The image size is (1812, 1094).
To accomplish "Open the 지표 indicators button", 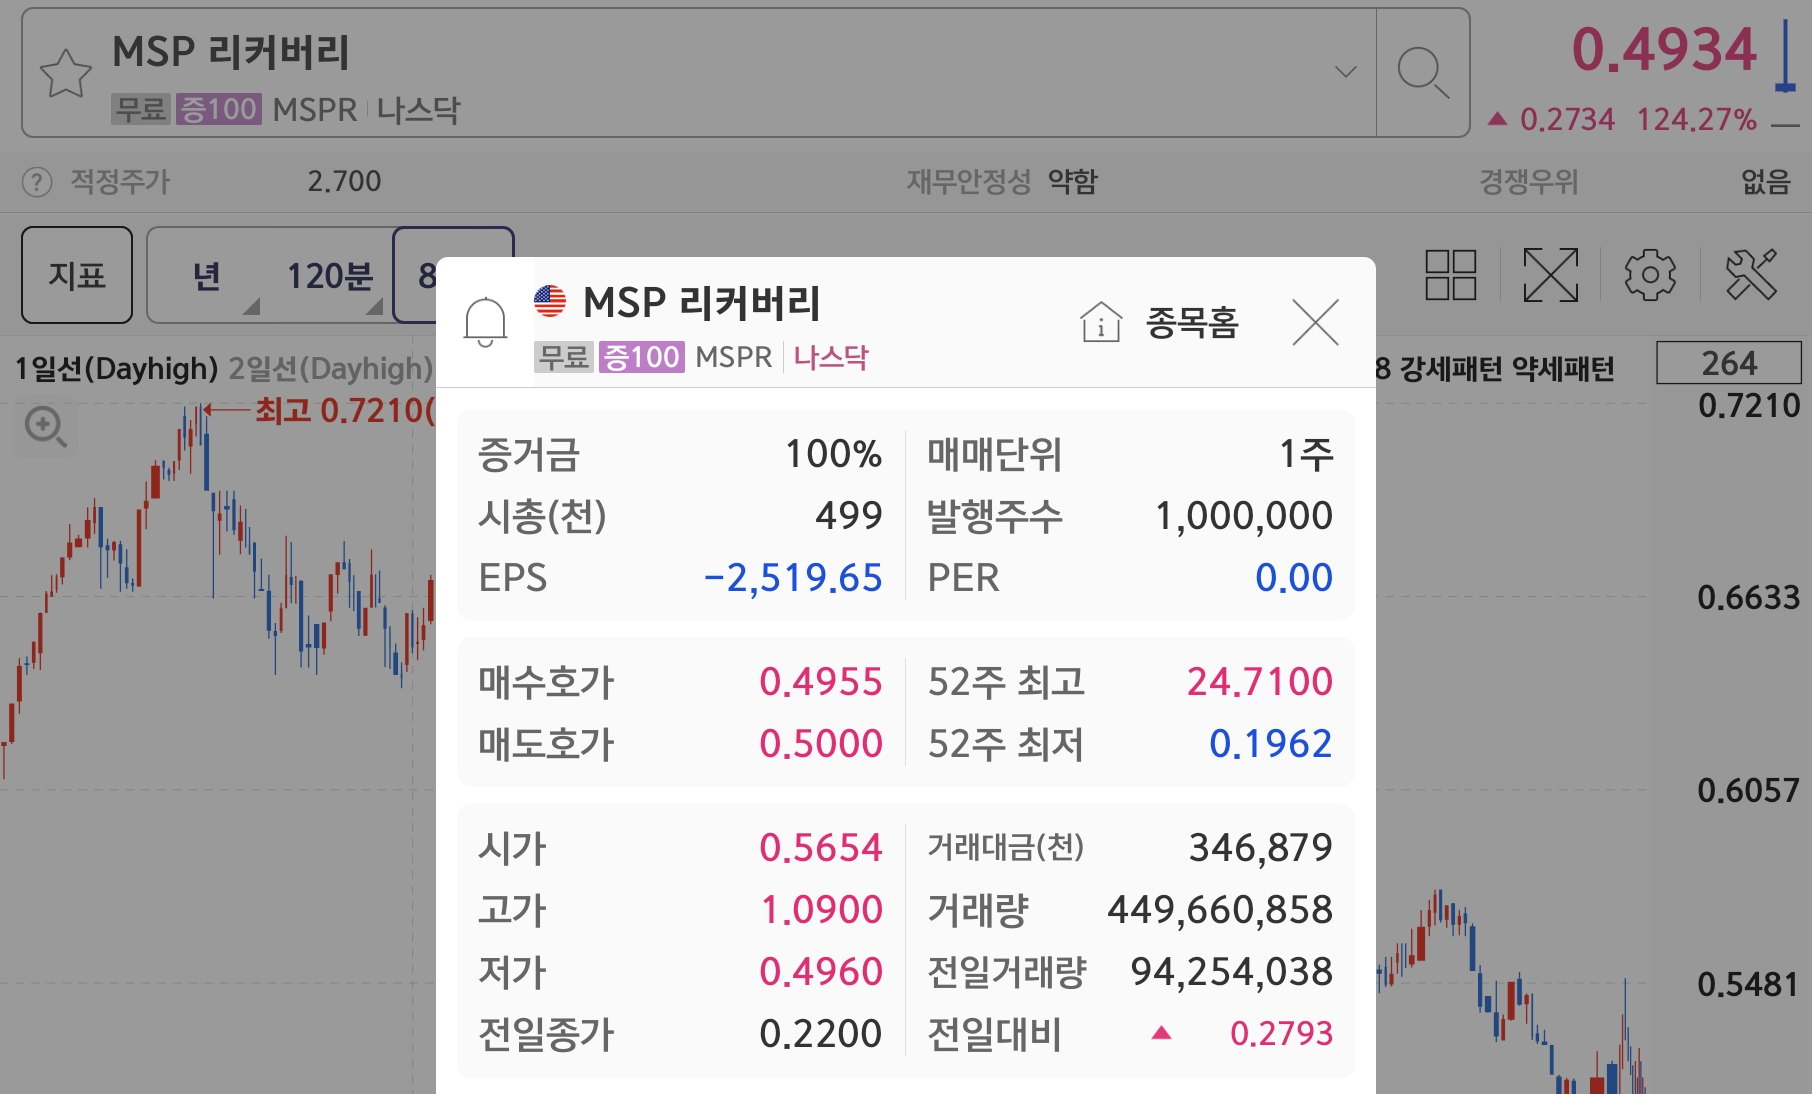I will click(77, 275).
